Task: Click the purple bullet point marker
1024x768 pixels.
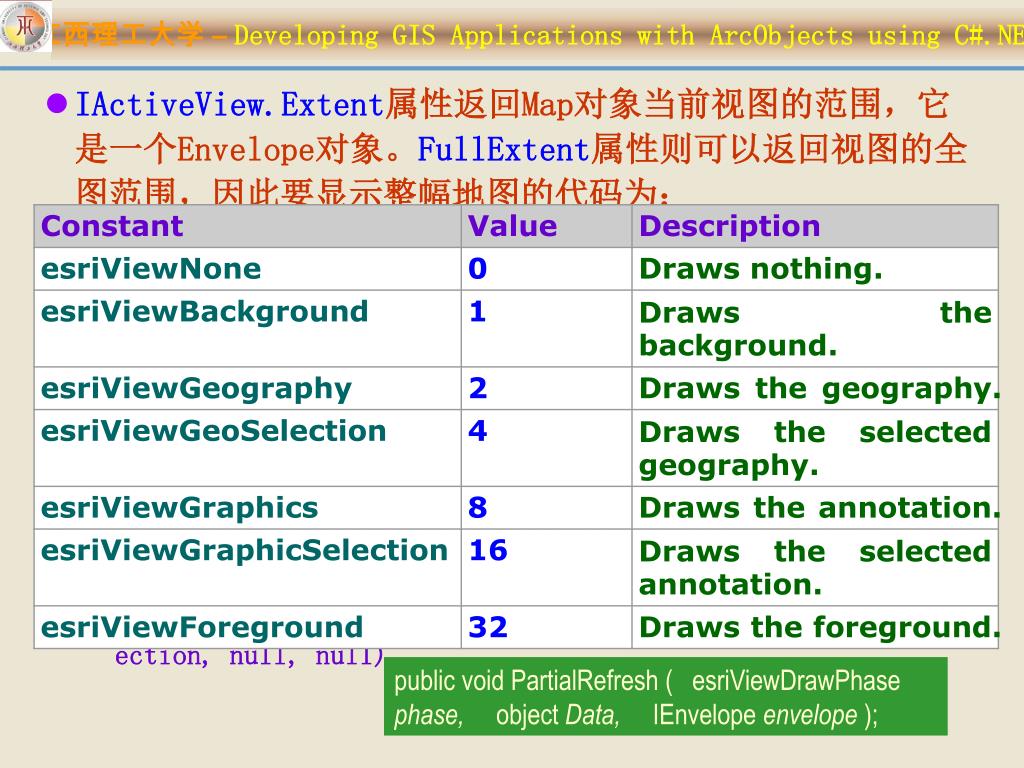Action: click(x=57, y=103)
